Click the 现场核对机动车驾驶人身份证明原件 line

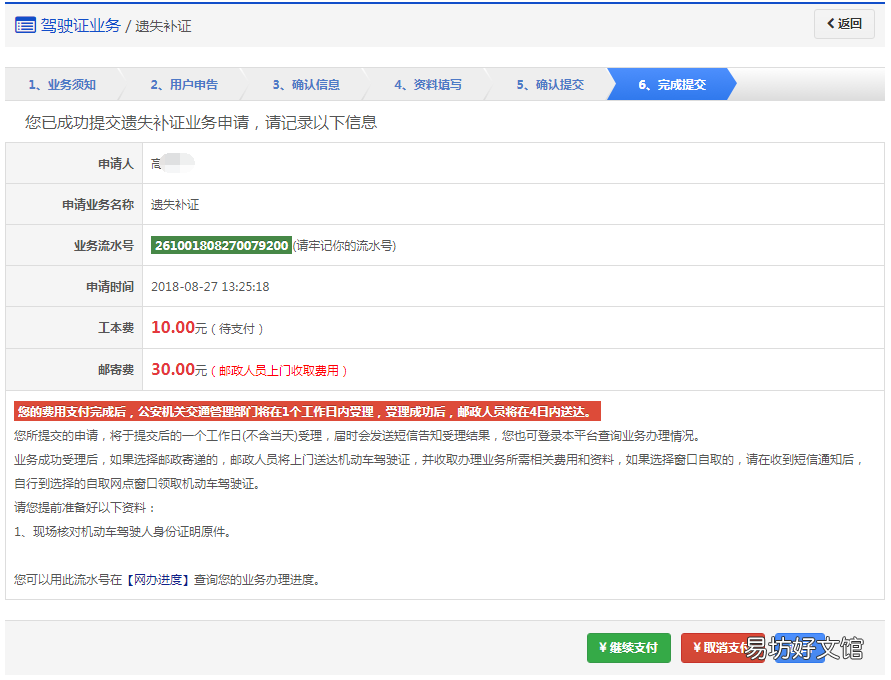click(x=122, y=532)
